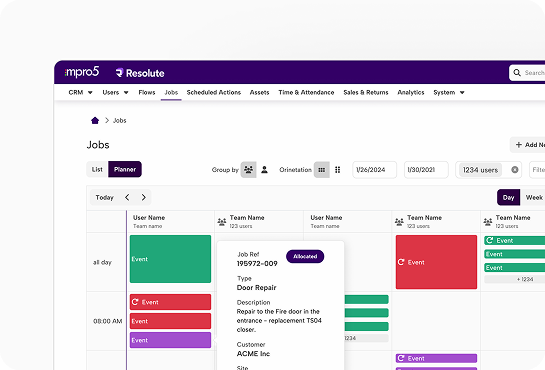Group by single user icon
The height and width of the screenshot is (370, 545).
tap(265, 170)
